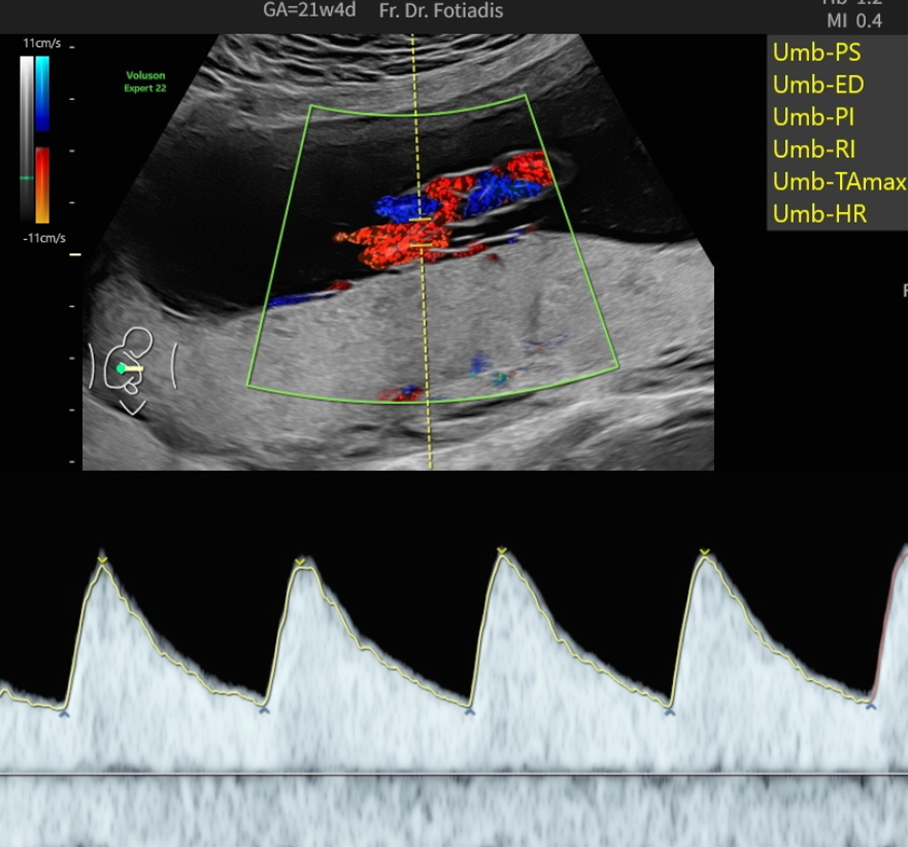The height and width of the screenshot is (847, 908).
Task: Select the Umb-PS measurement label
Action: pos(816,53)
